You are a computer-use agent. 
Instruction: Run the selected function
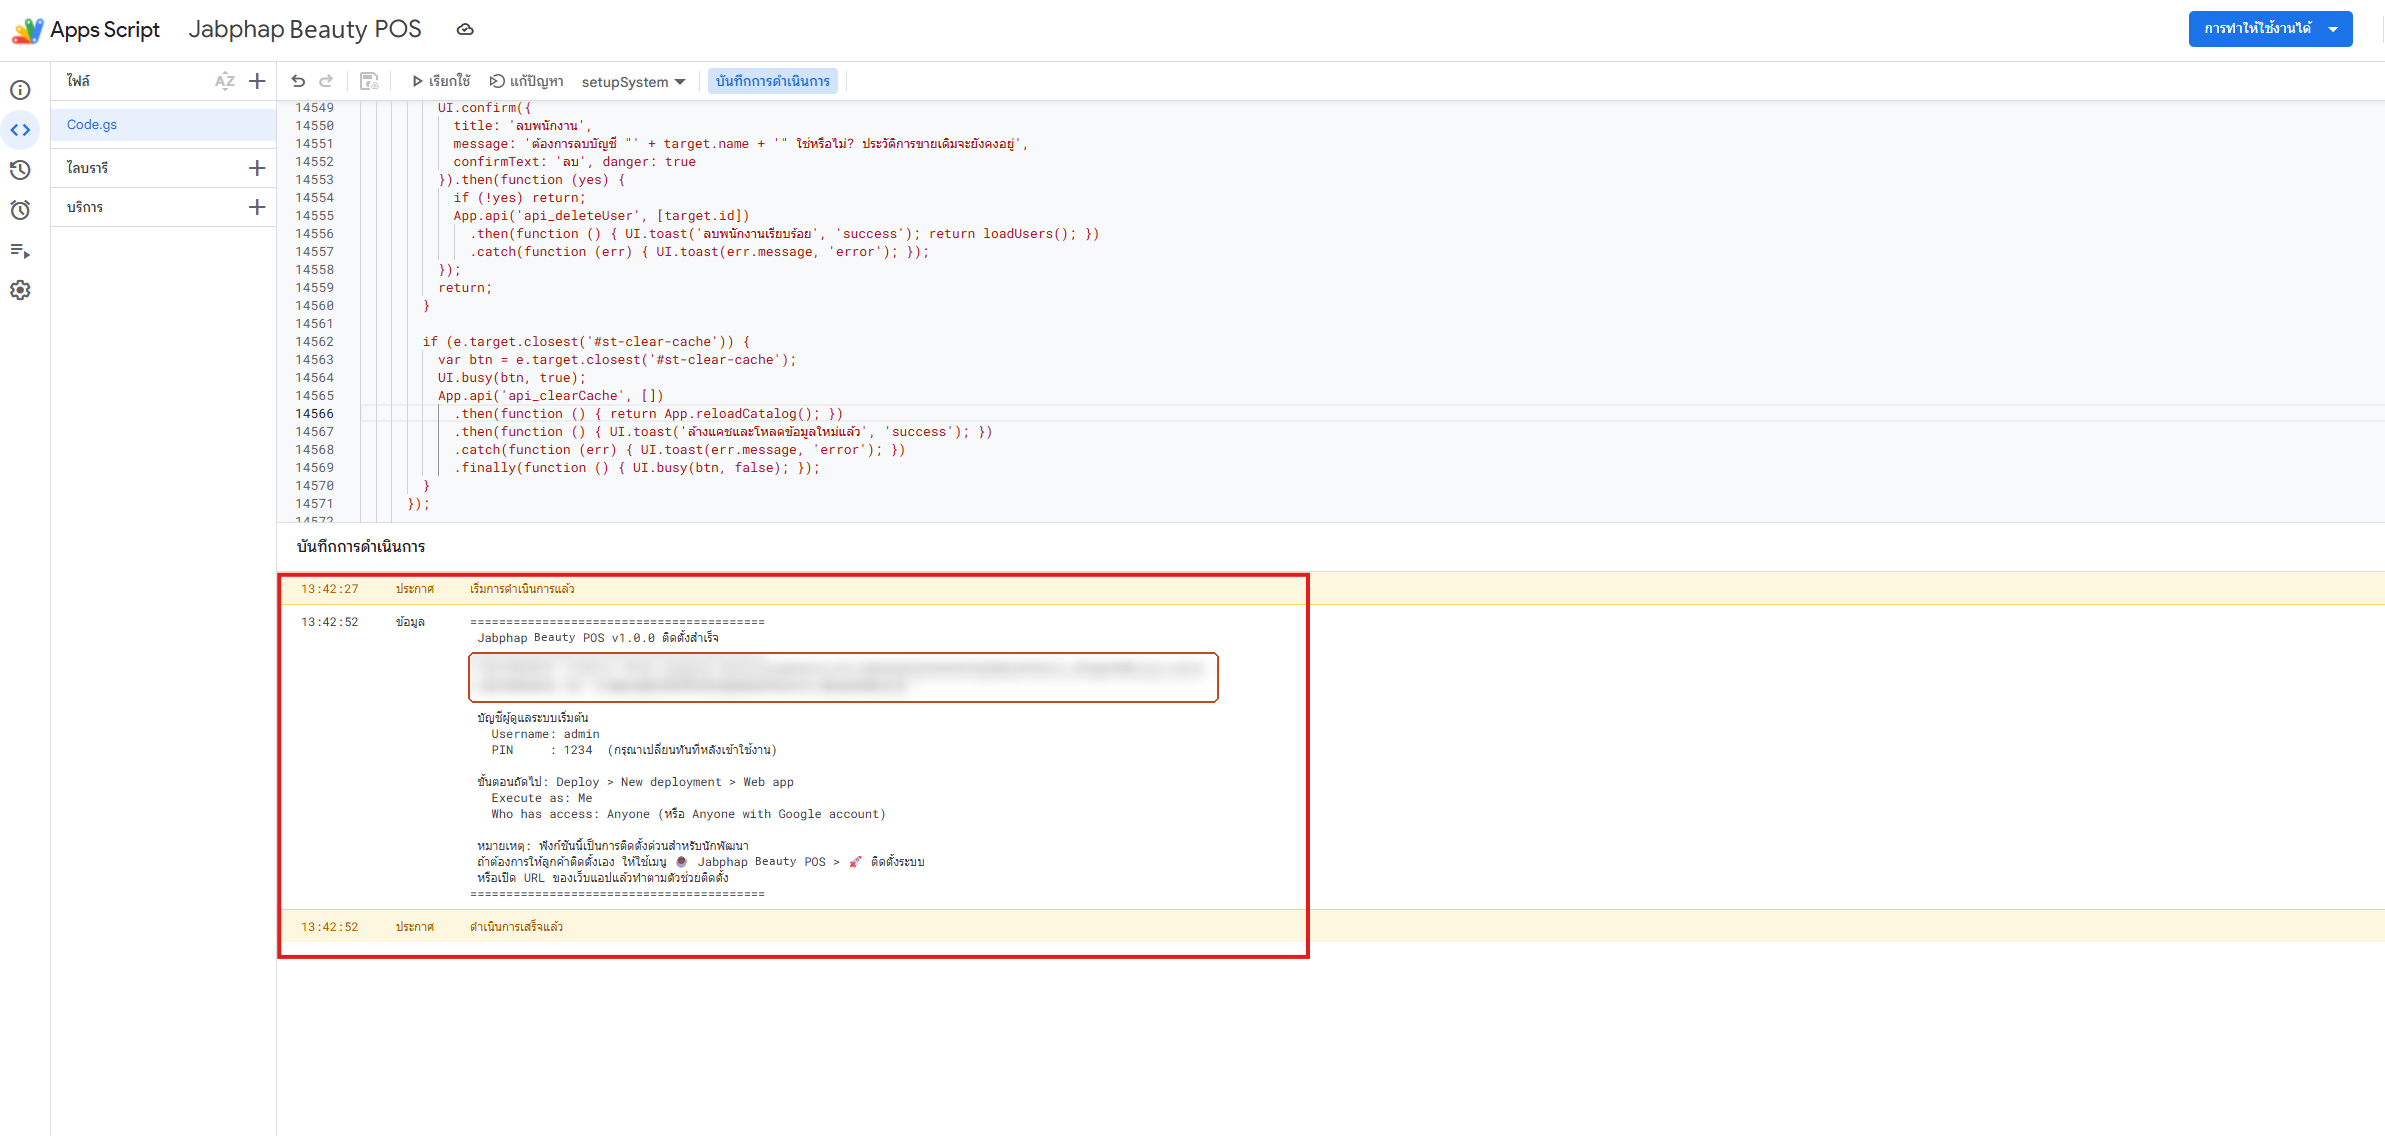[x=441, y=81]
